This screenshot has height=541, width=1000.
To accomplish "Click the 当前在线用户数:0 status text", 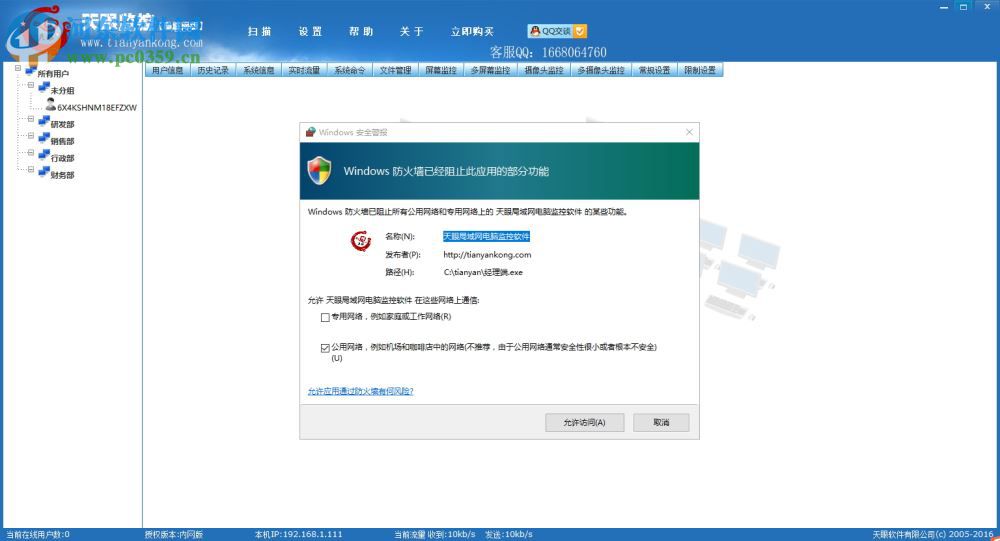I will pos(38,534).
